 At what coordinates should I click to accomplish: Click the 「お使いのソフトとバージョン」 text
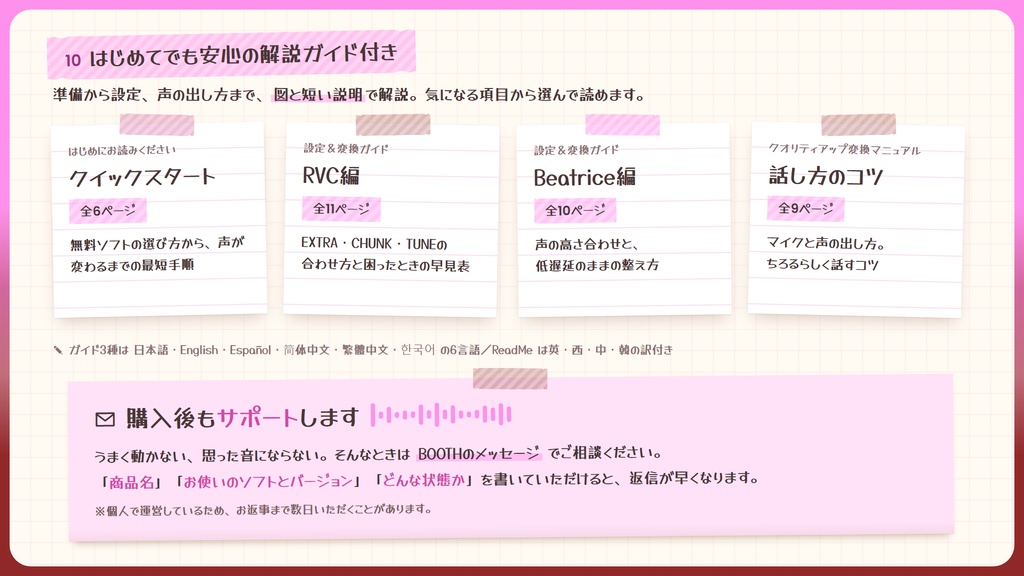pyautogui.click(x=267, y=481)
